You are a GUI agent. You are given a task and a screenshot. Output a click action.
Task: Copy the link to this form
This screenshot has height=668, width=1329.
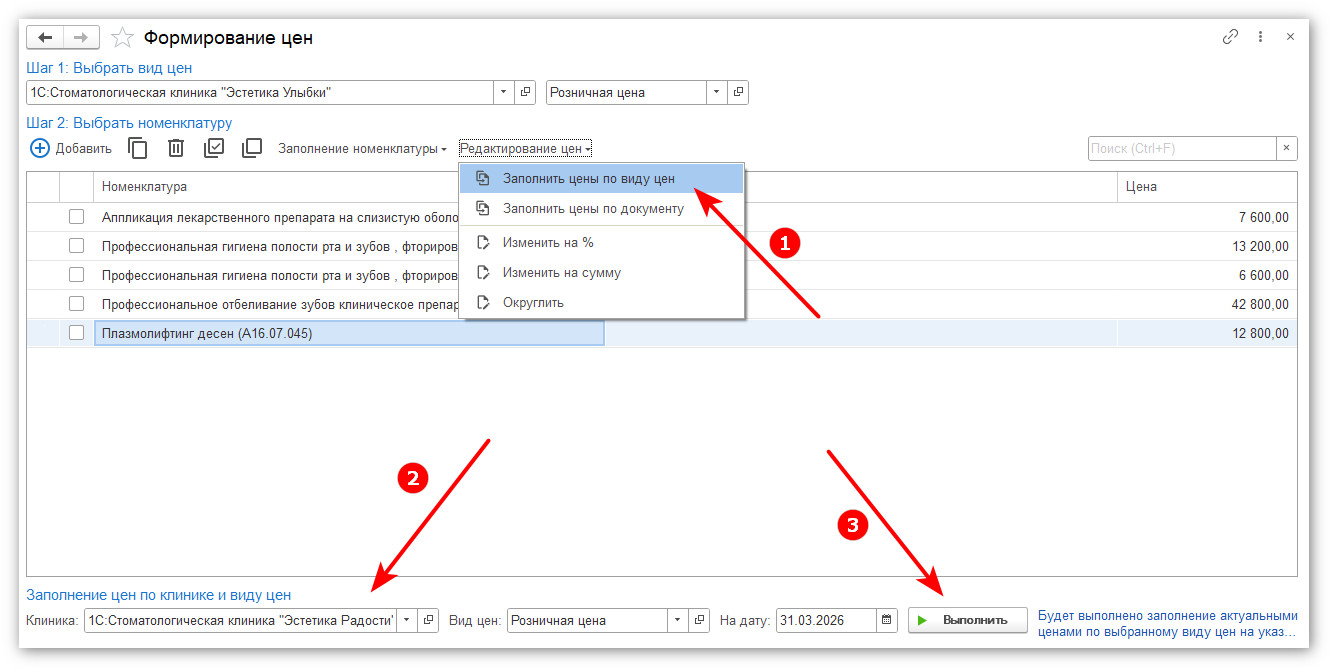tap(1230, 37)
